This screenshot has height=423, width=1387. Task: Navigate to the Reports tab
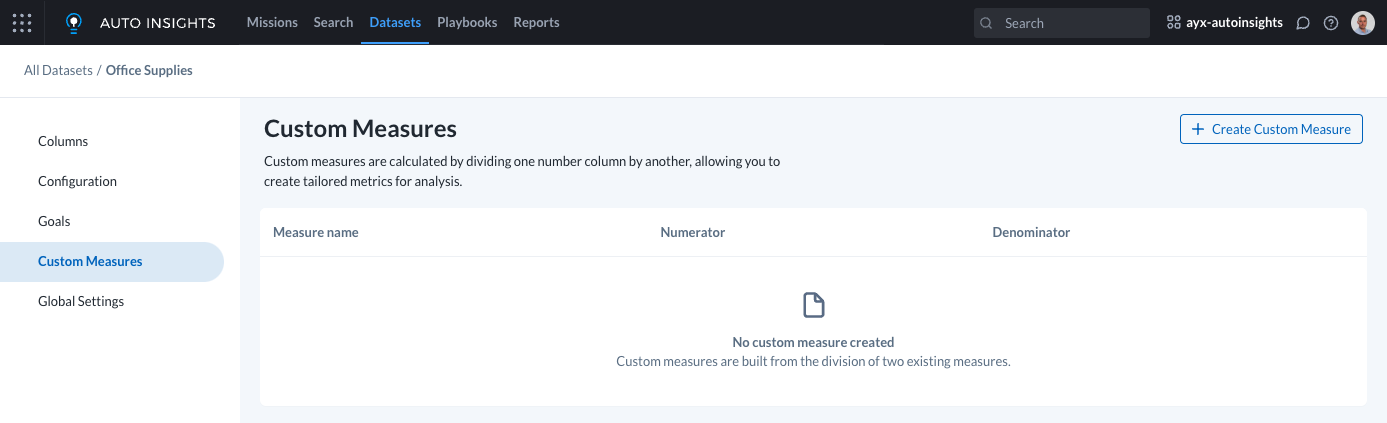point(536,22)
